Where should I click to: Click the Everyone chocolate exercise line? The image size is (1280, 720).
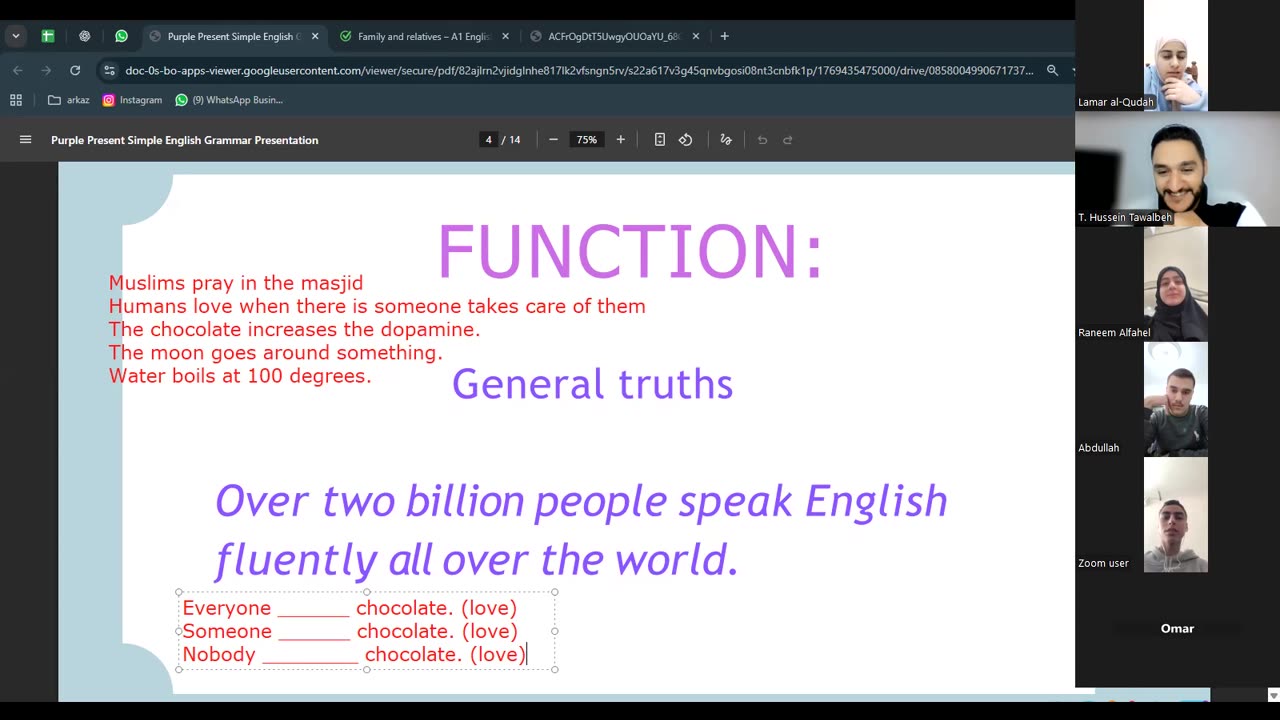(350, 608)
